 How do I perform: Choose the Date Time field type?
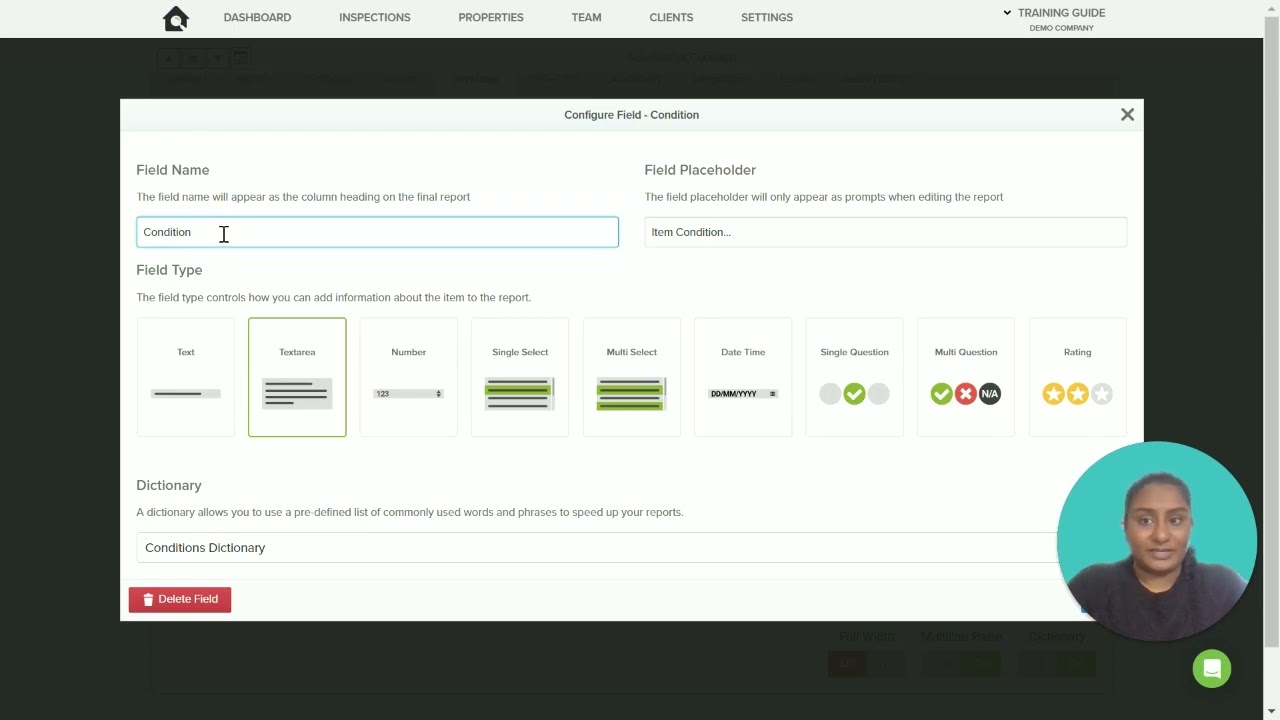tap(743, 377)
